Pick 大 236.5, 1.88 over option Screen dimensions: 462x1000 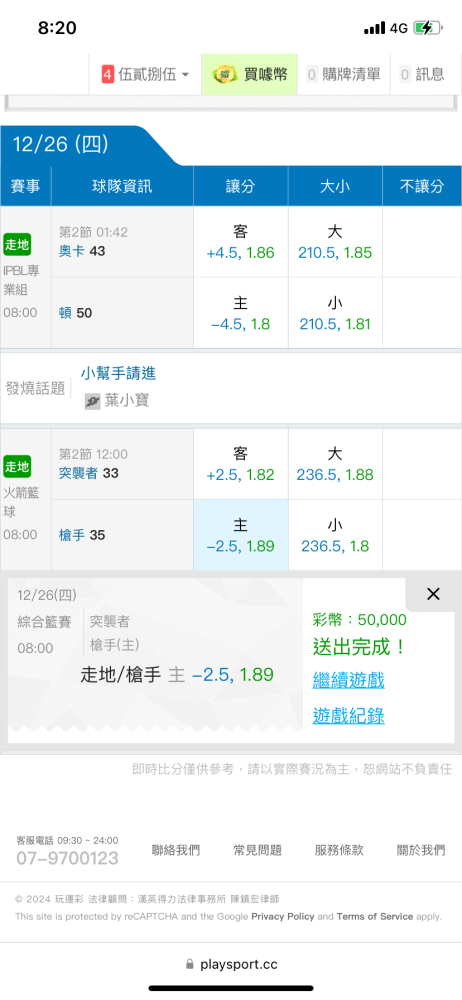tap(335, 464)
